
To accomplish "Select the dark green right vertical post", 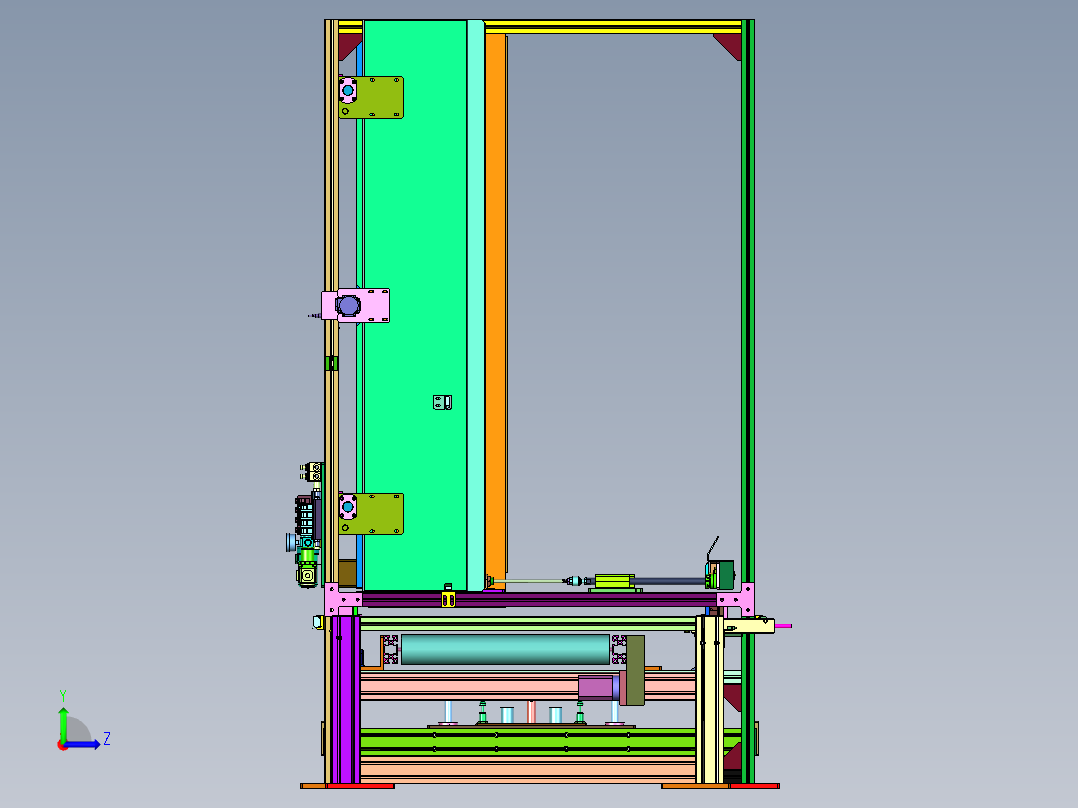I will [746, 300].
